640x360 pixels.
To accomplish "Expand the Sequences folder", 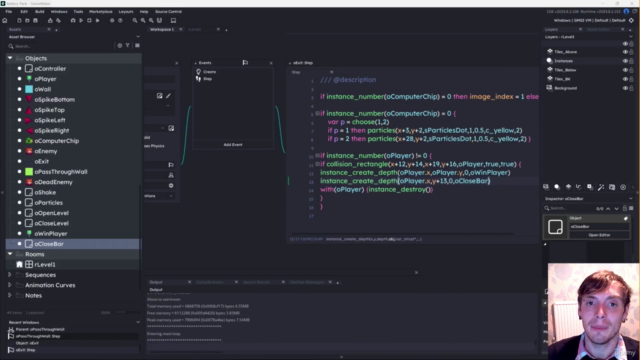I will pos(10,275).
